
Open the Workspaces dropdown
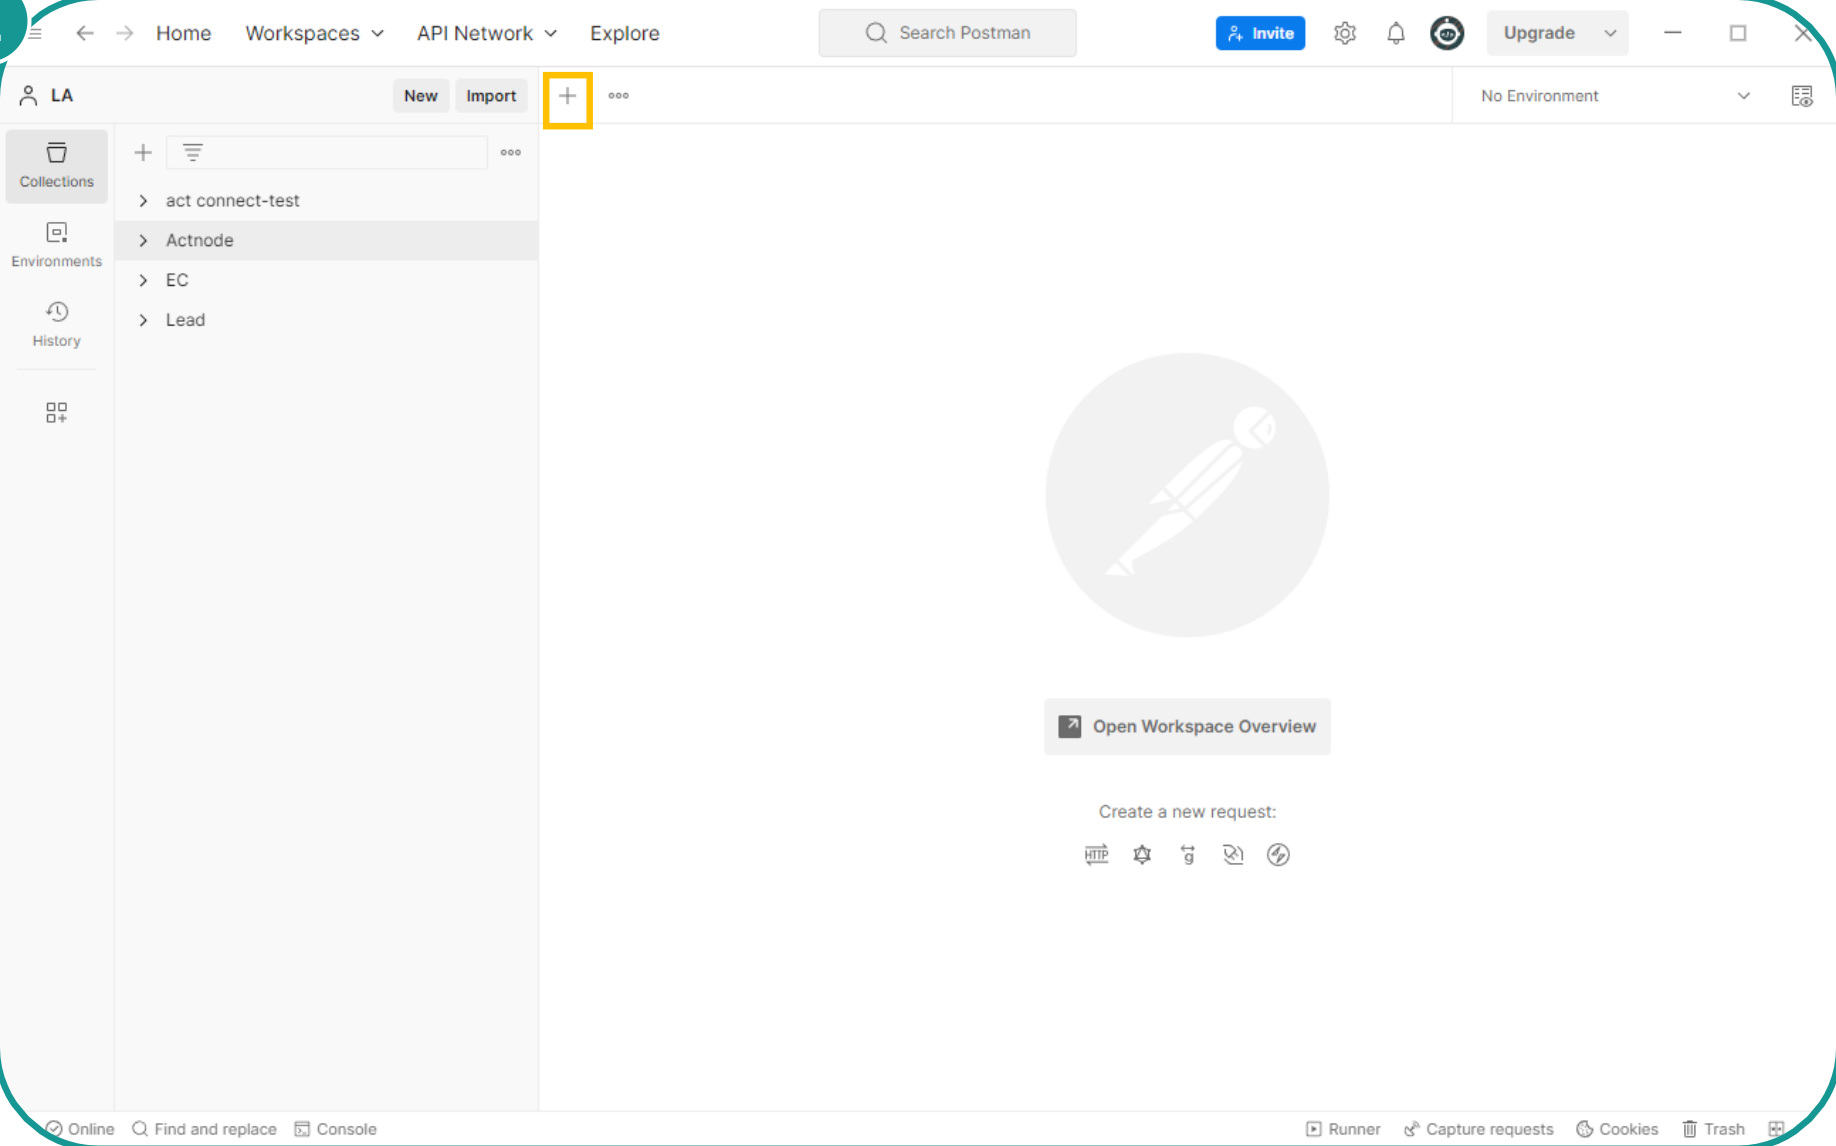(x=314, y=33)
